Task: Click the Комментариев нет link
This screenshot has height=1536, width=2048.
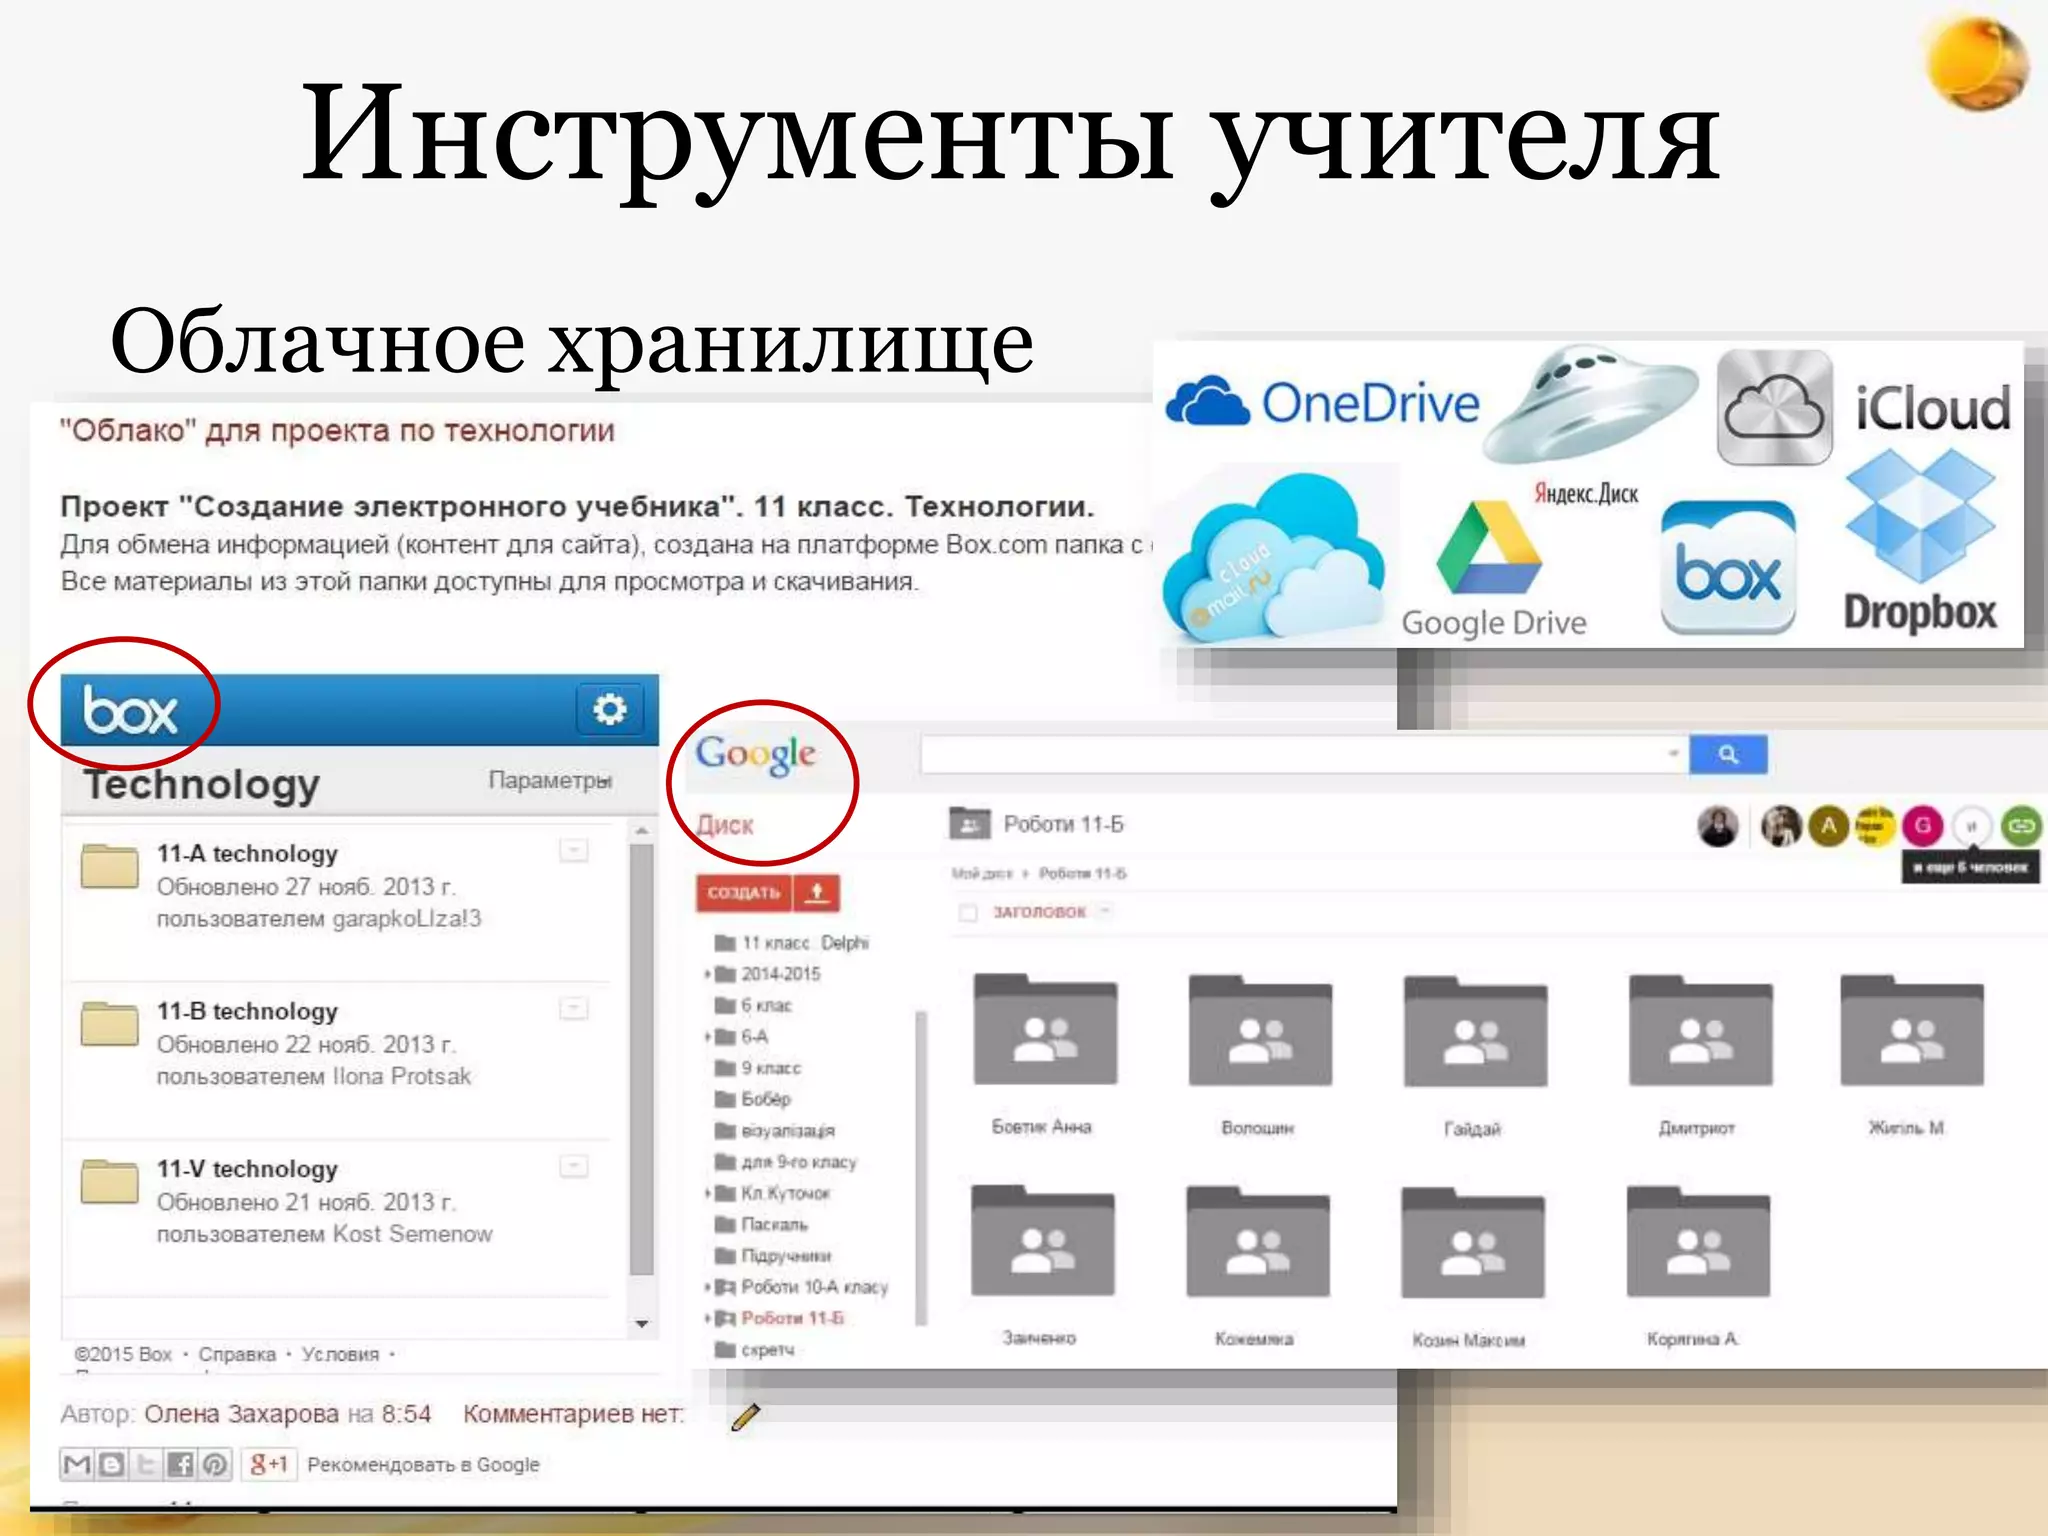Action: coord(574,1414)
